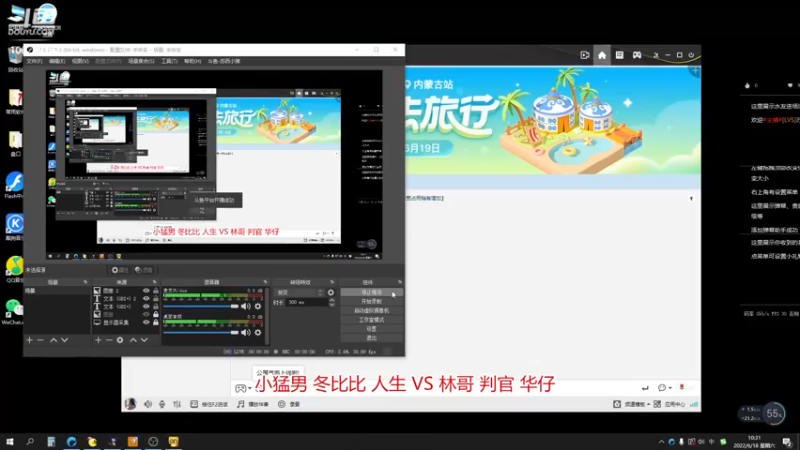Open the scene transition type dropdown
Screen dimensions: 800x450
tap(299, 293)
